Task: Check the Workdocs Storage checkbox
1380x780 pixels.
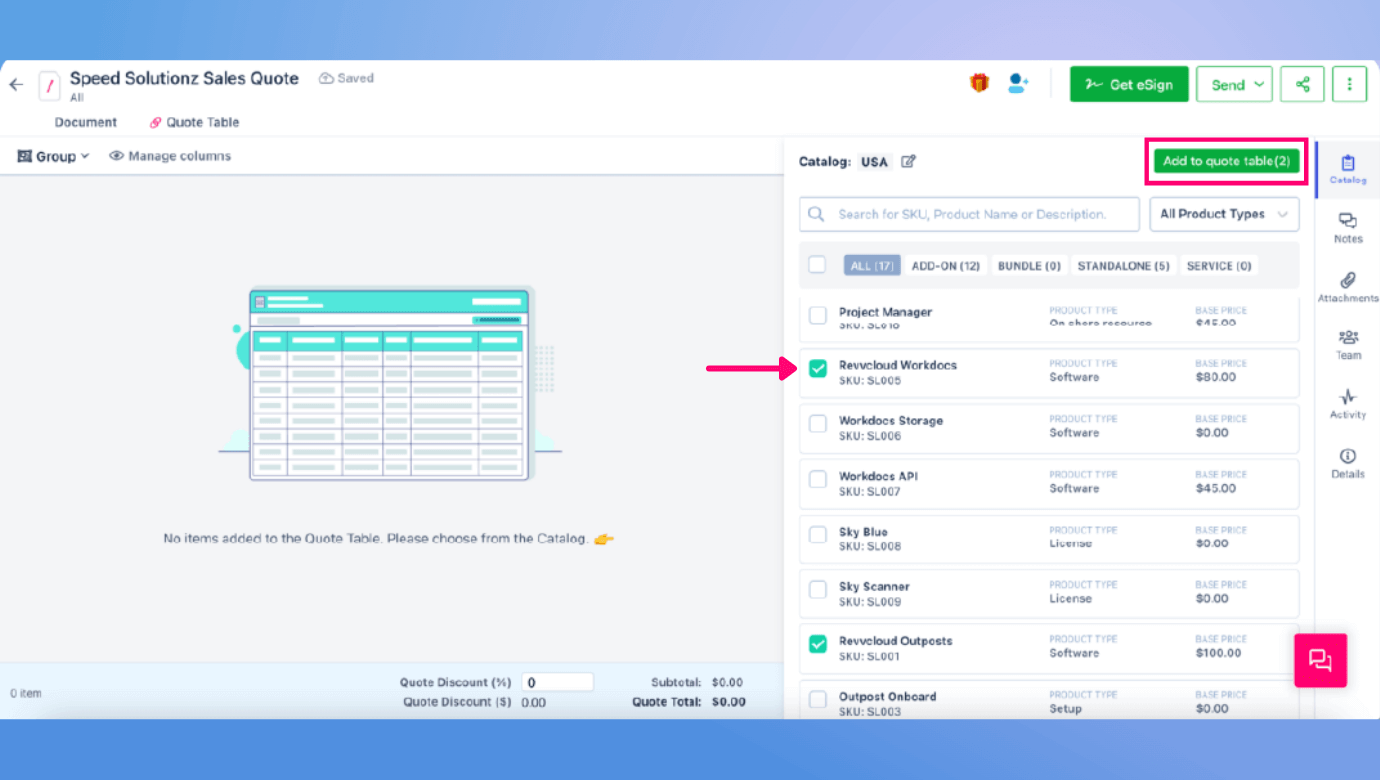Action: tap(818, 424)
